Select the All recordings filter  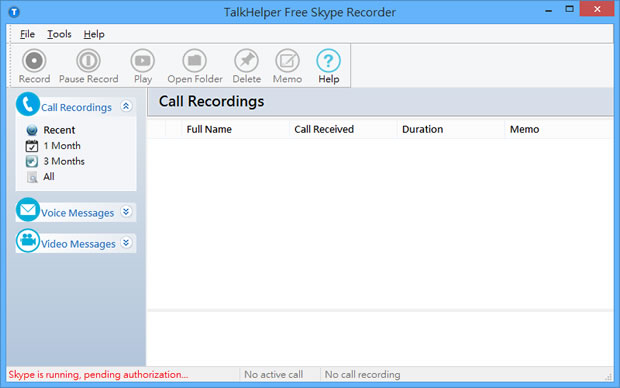(x=49, y=177)
